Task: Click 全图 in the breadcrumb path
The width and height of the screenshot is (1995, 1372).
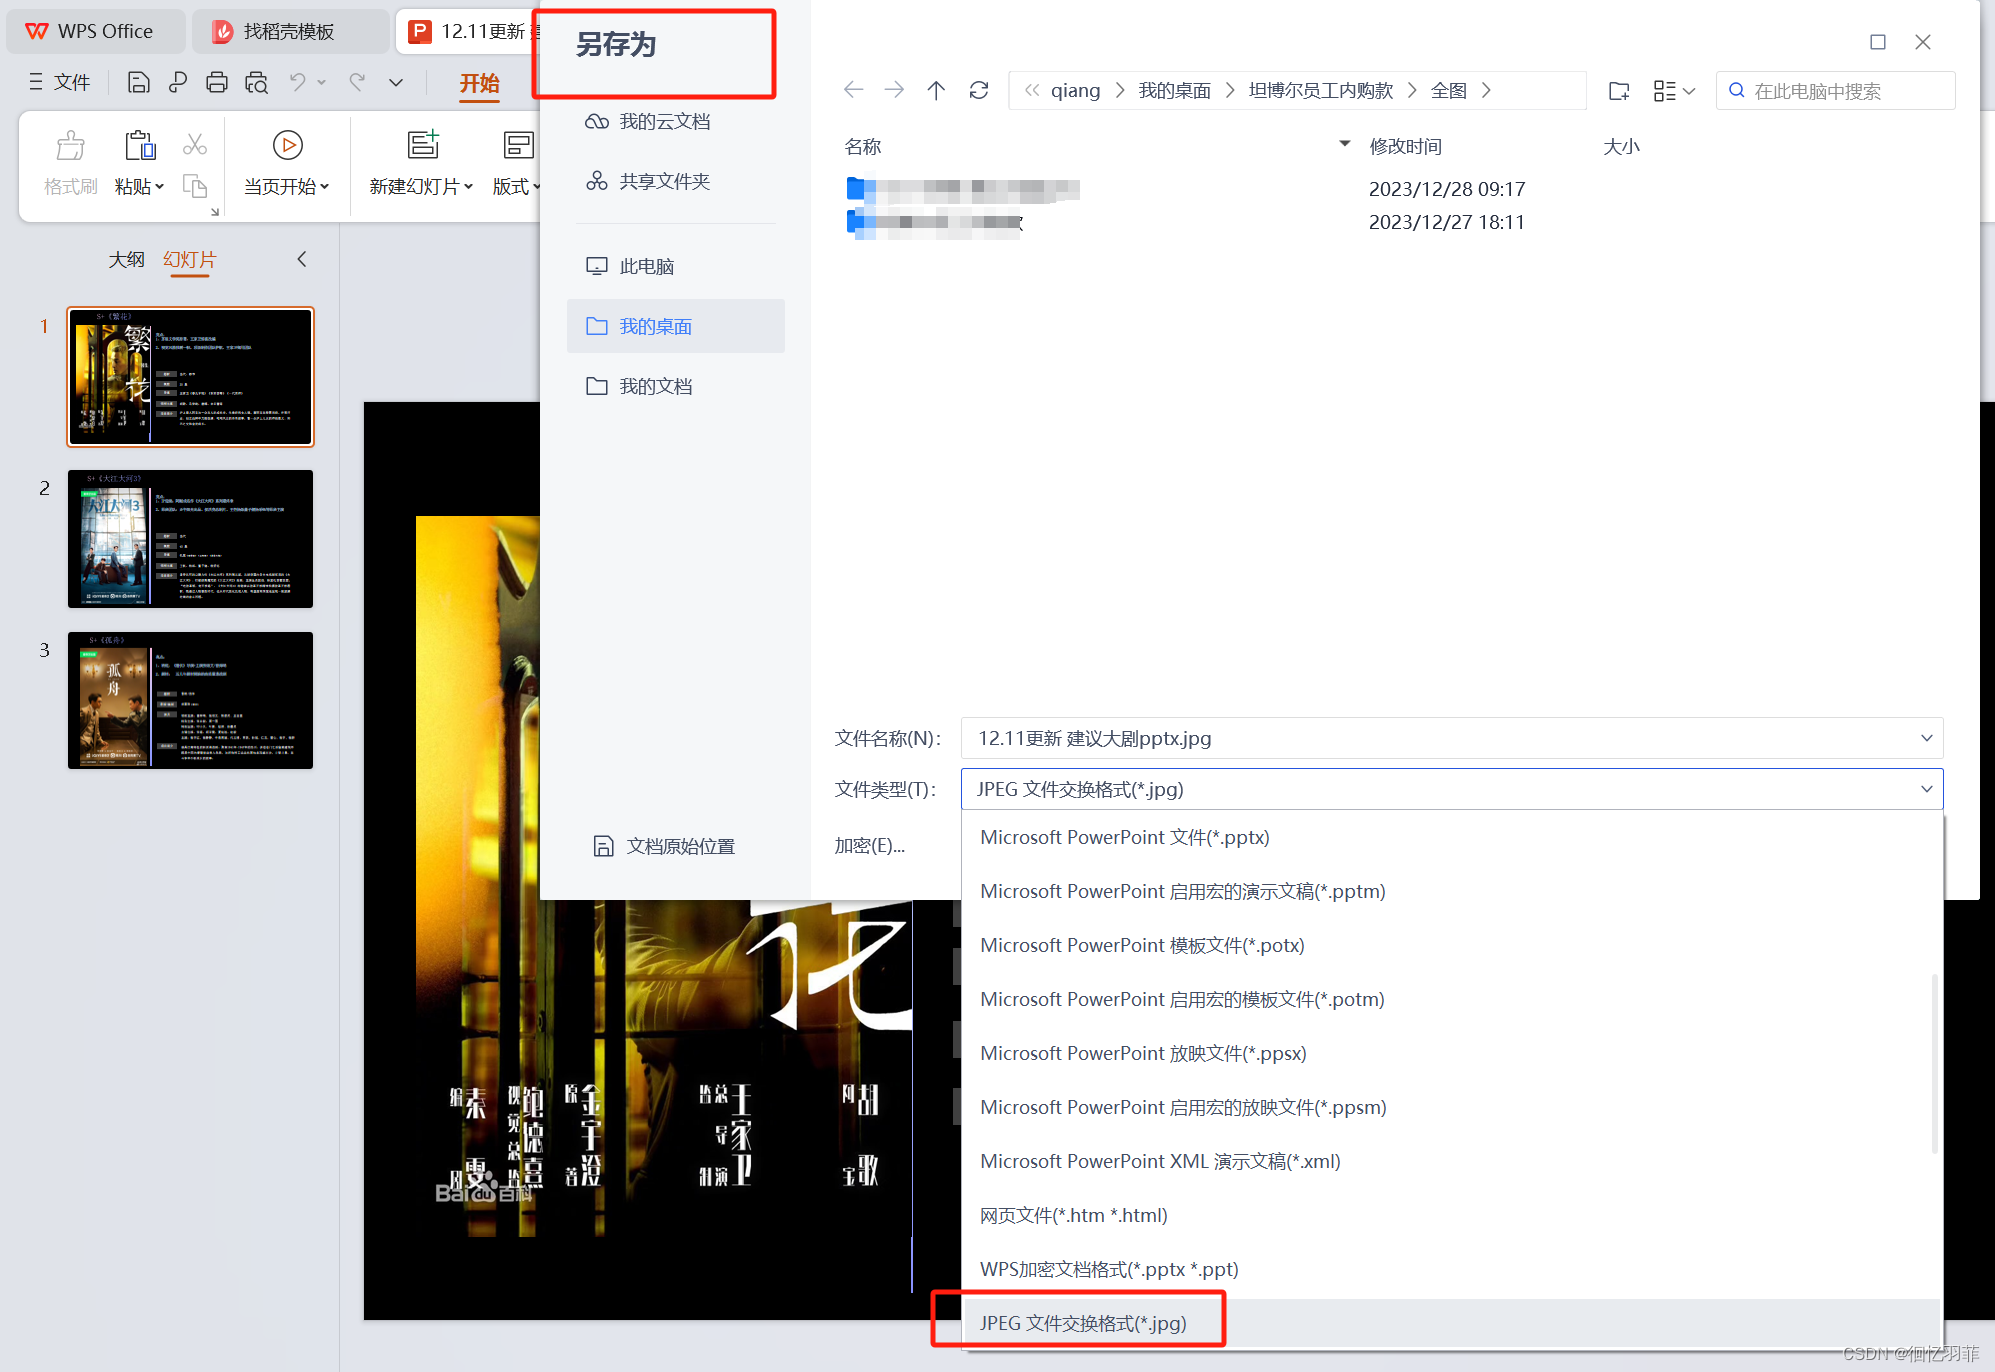Action: pos(1448,90)
